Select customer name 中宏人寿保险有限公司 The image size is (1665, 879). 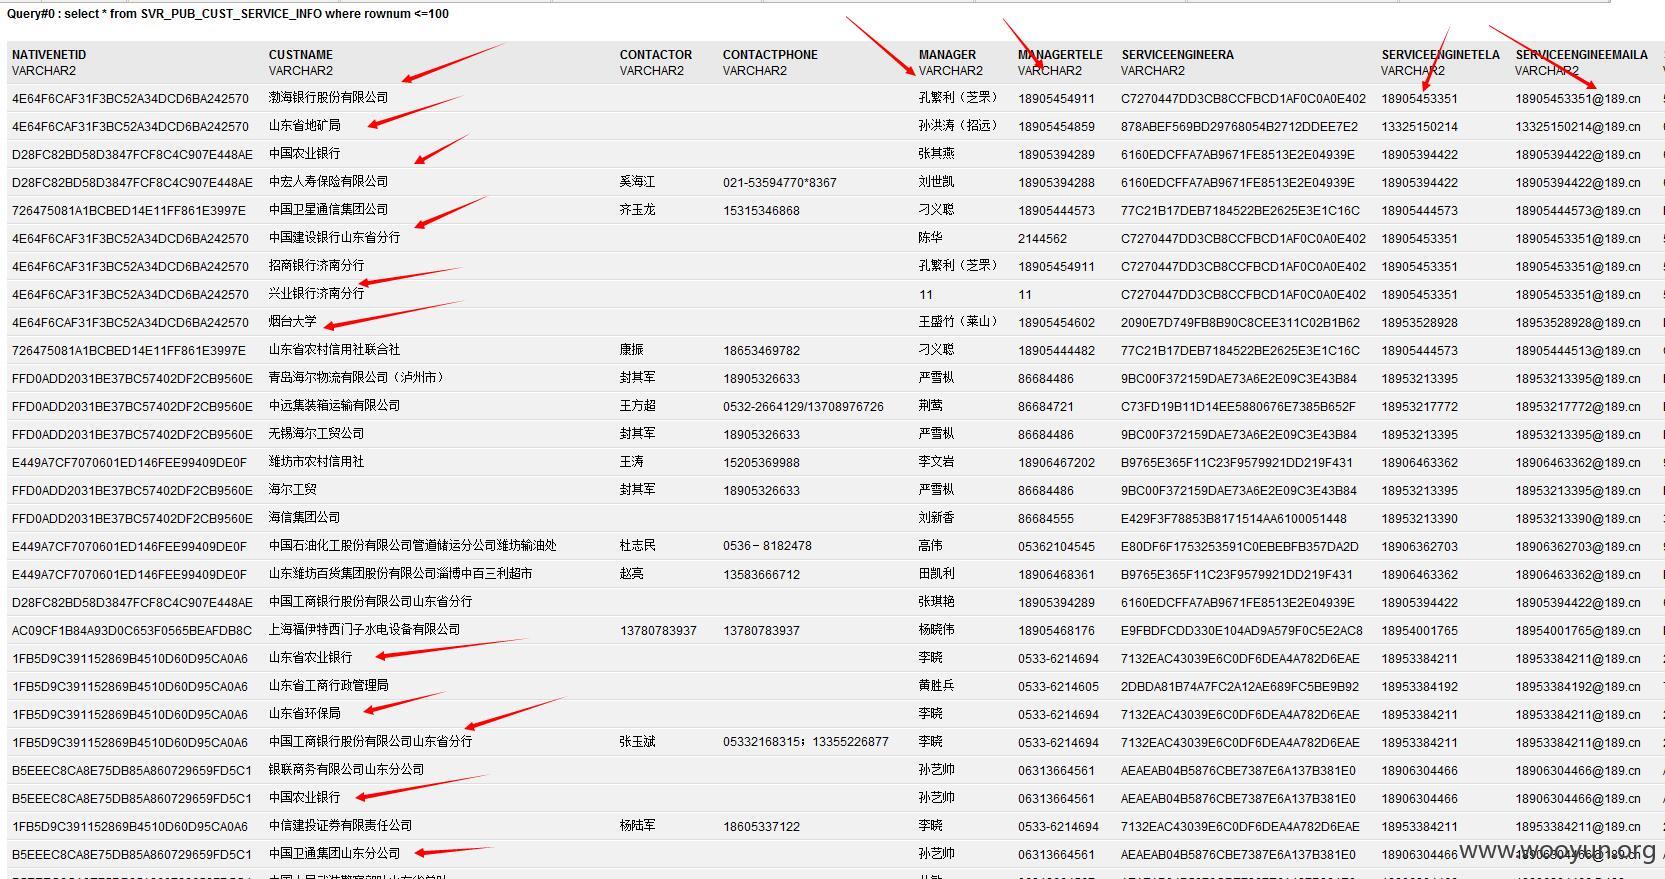point(328,181)
